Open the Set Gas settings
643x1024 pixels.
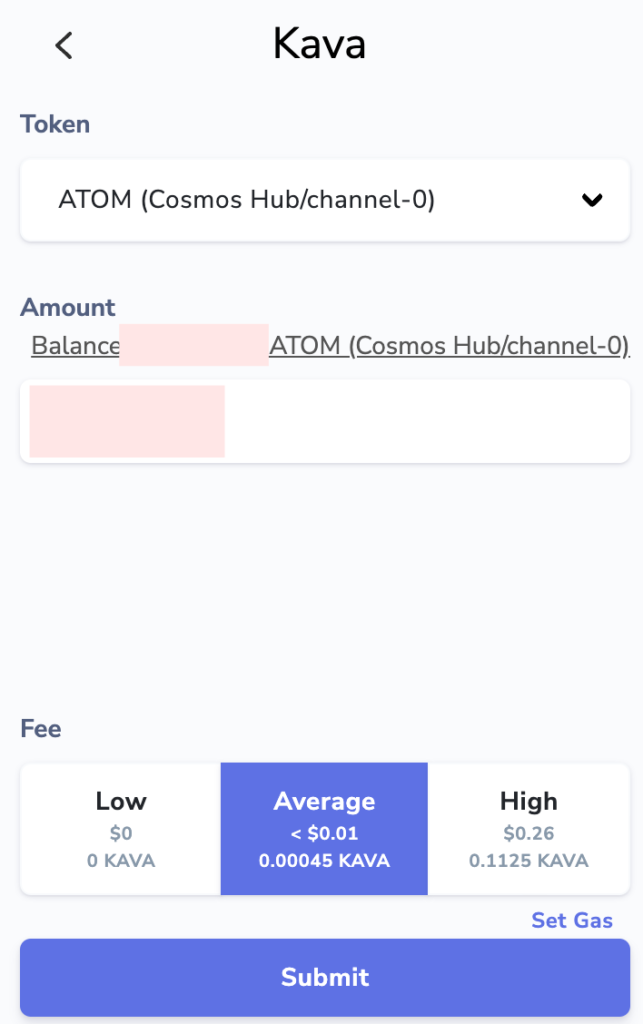click(x=571, y=920)
